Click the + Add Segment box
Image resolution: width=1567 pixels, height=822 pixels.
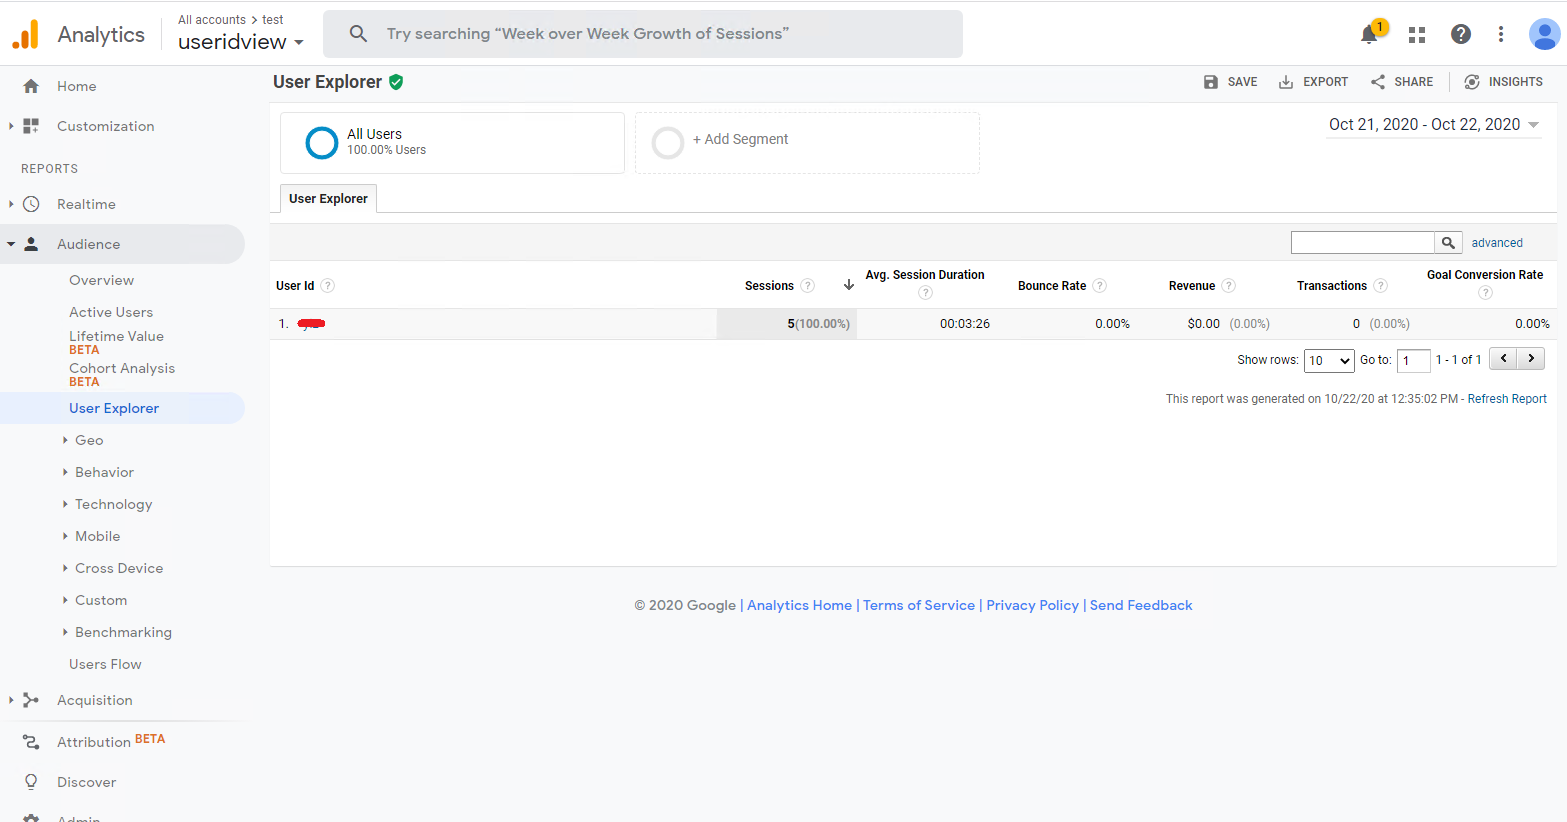(x=807, y=143)
